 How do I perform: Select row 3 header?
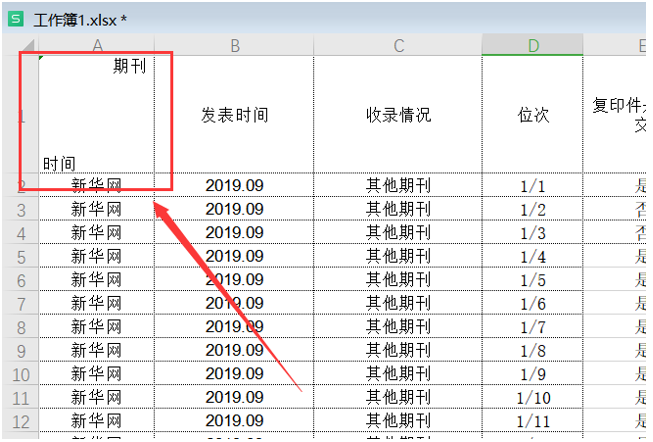21,209
